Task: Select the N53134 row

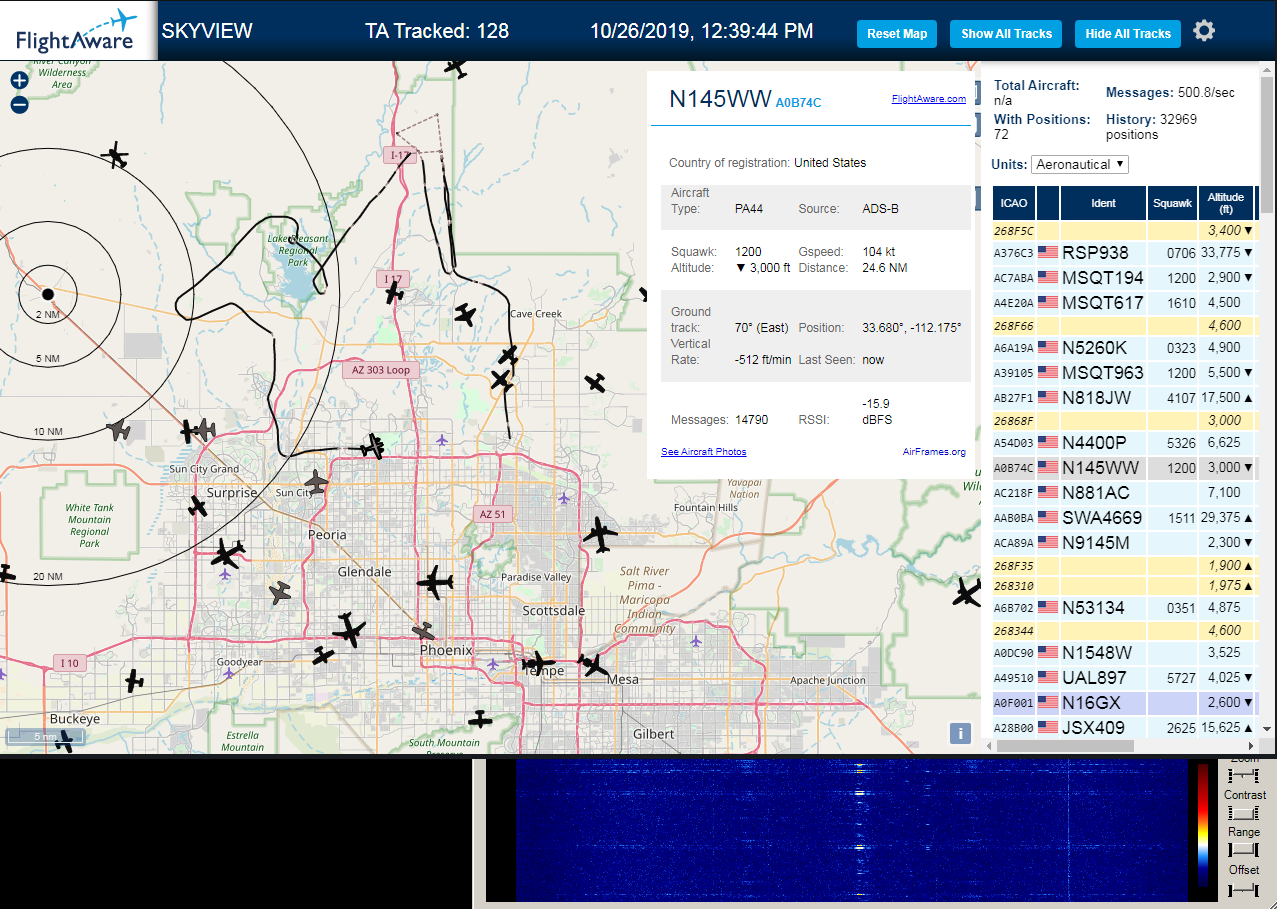Action: coord(1124,607)
